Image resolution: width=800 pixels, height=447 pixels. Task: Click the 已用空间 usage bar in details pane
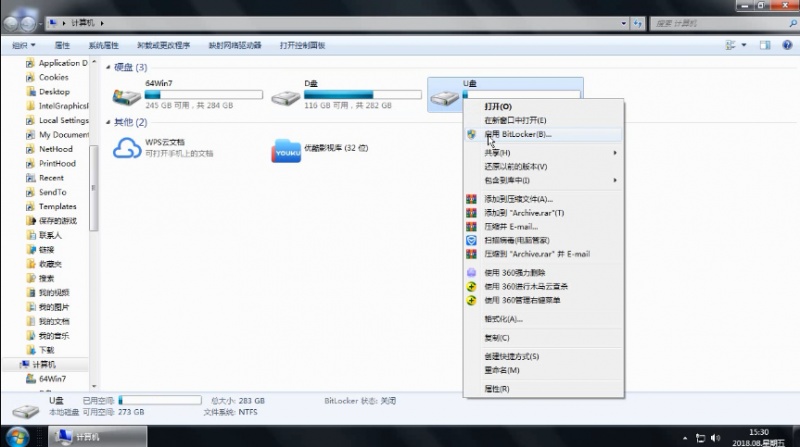click(x=160, y=401)
